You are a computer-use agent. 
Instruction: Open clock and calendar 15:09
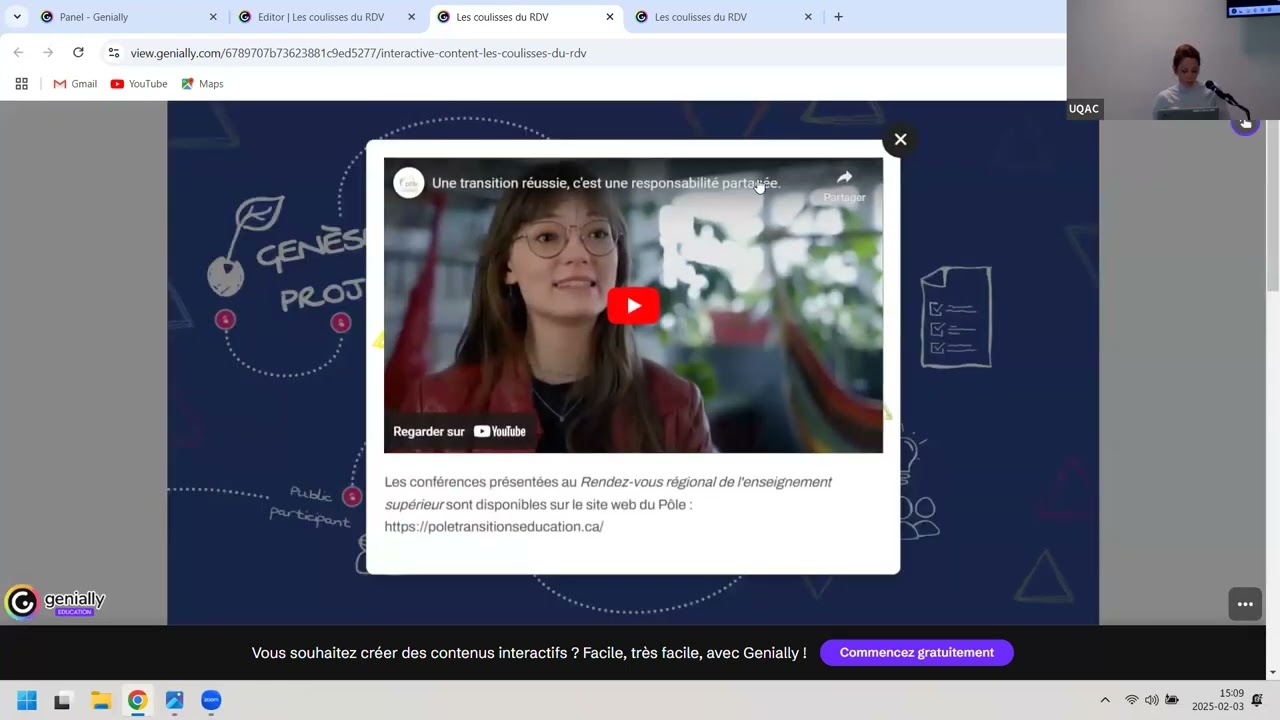tap(1218, 700)
